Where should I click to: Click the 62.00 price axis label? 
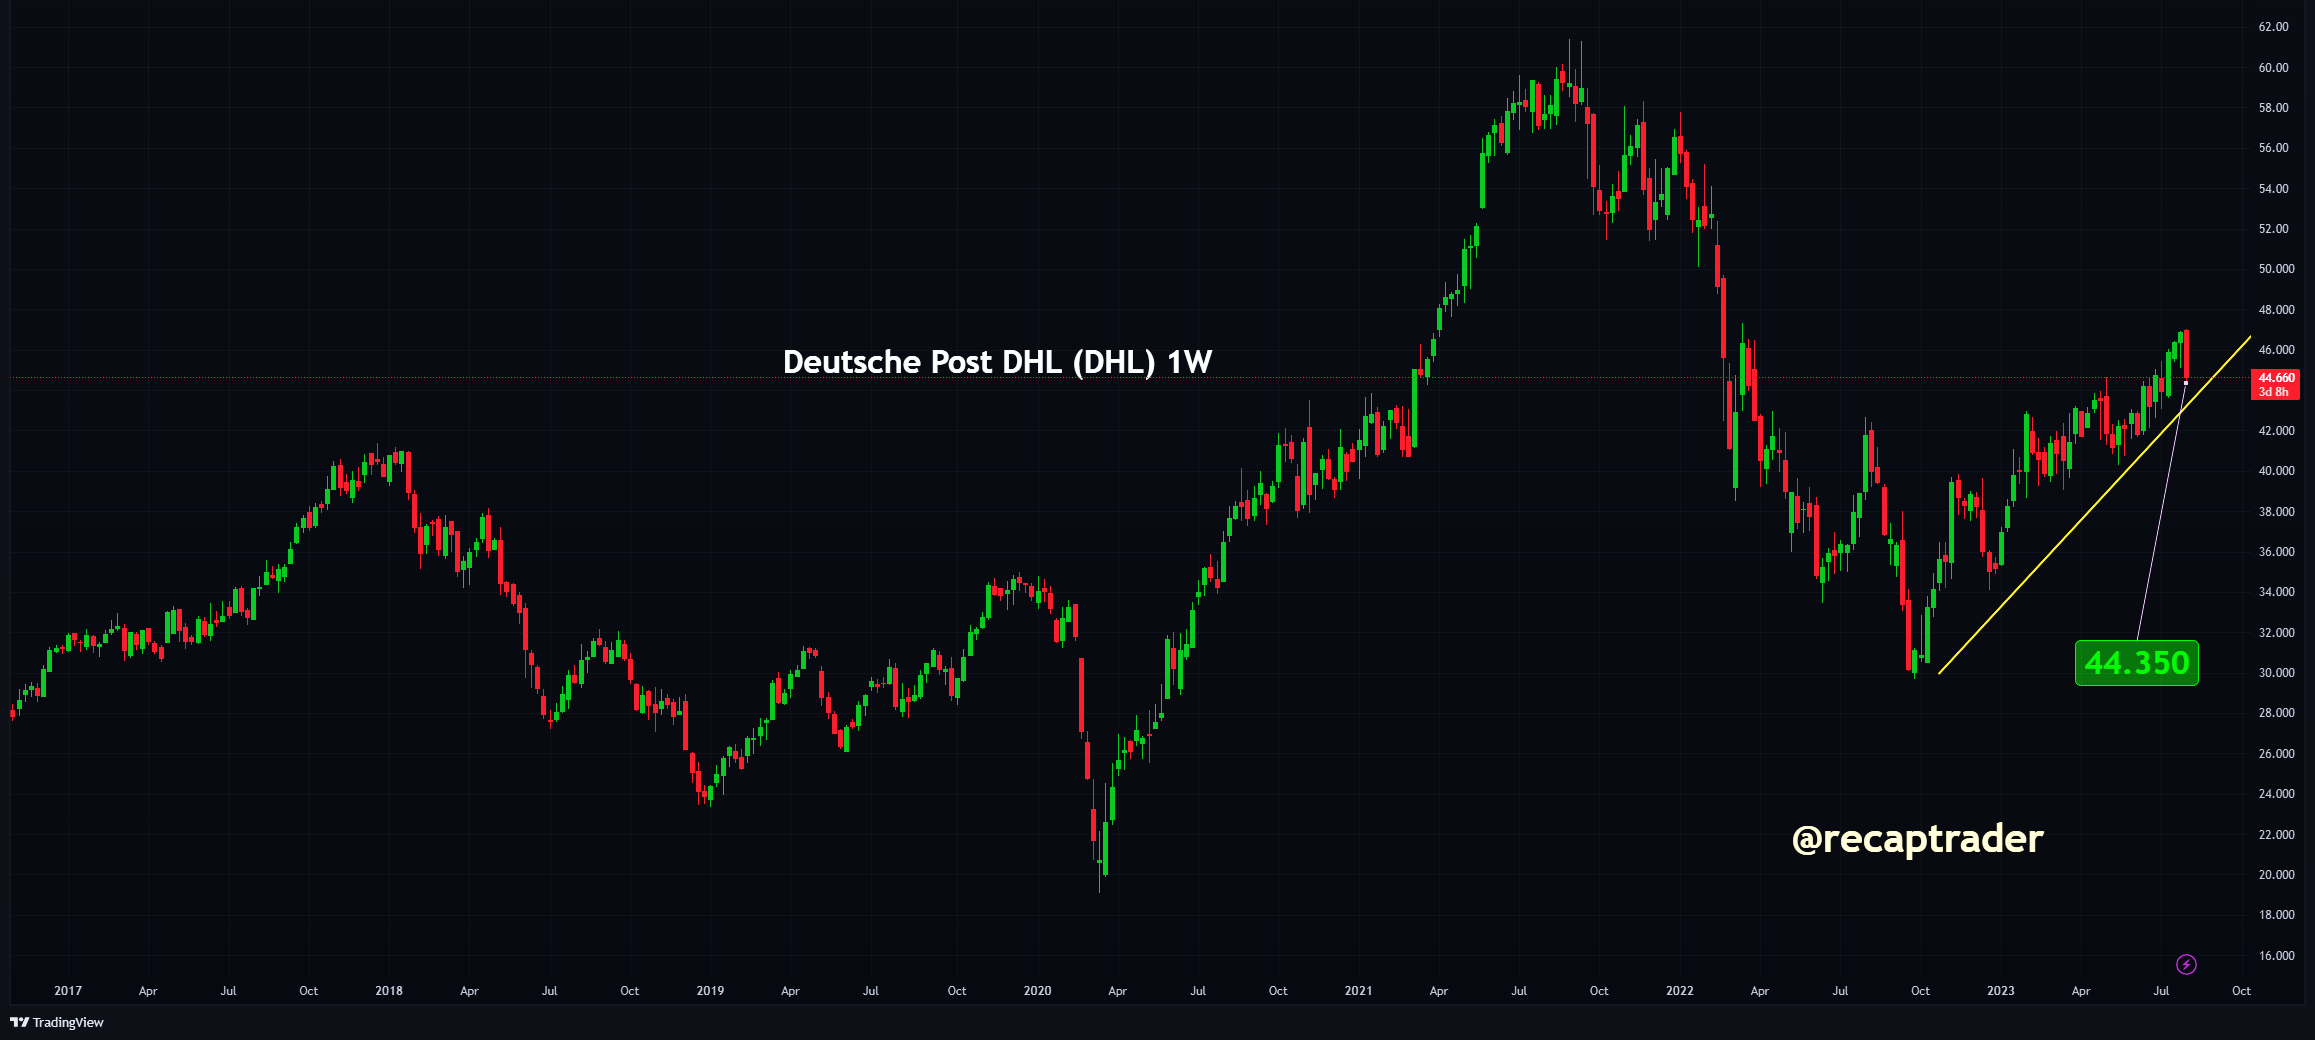pyautogui.click(x=2273, y=27)
